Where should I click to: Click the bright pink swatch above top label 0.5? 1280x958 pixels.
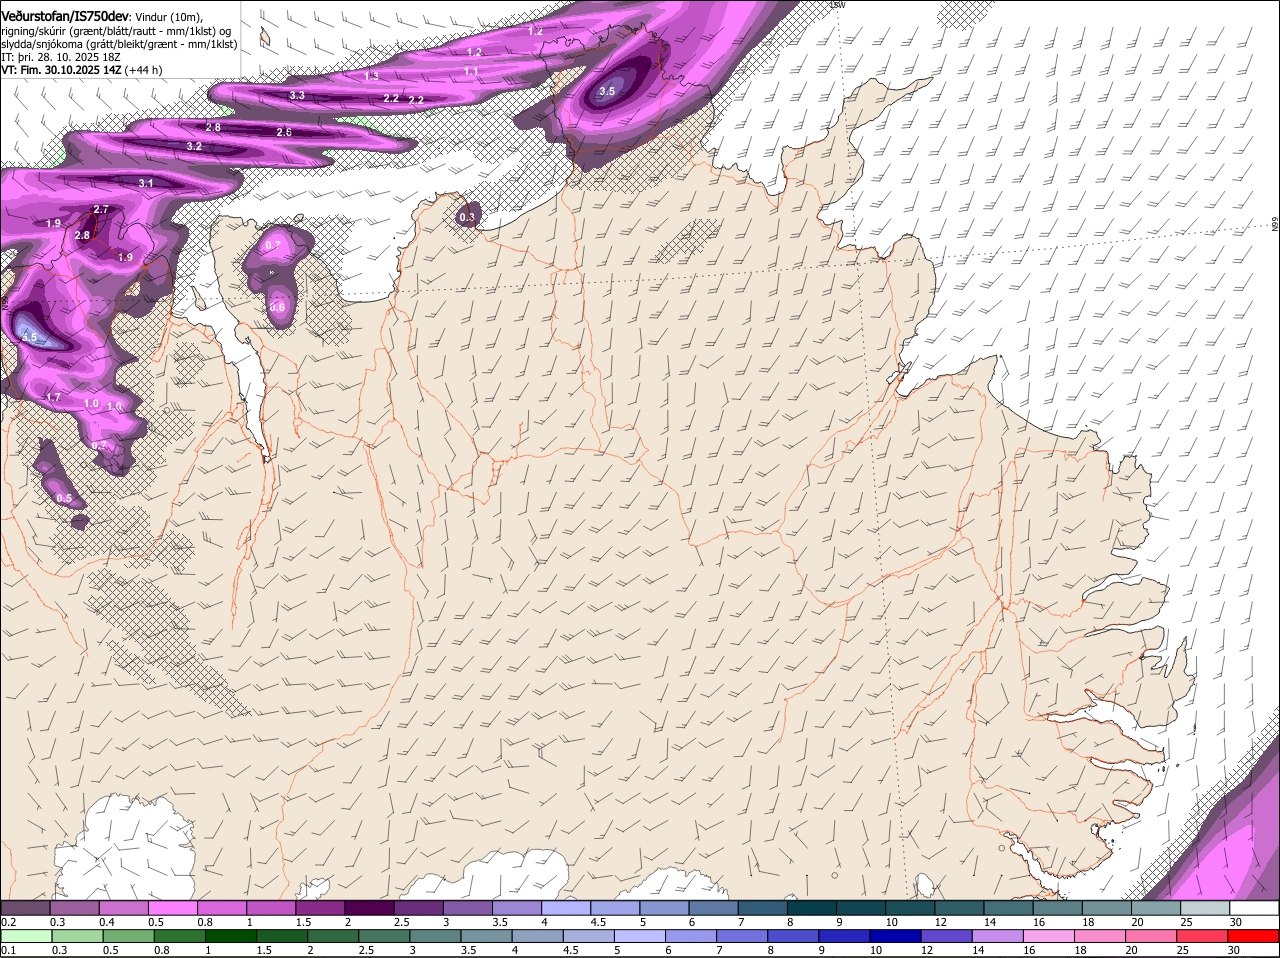172,908
